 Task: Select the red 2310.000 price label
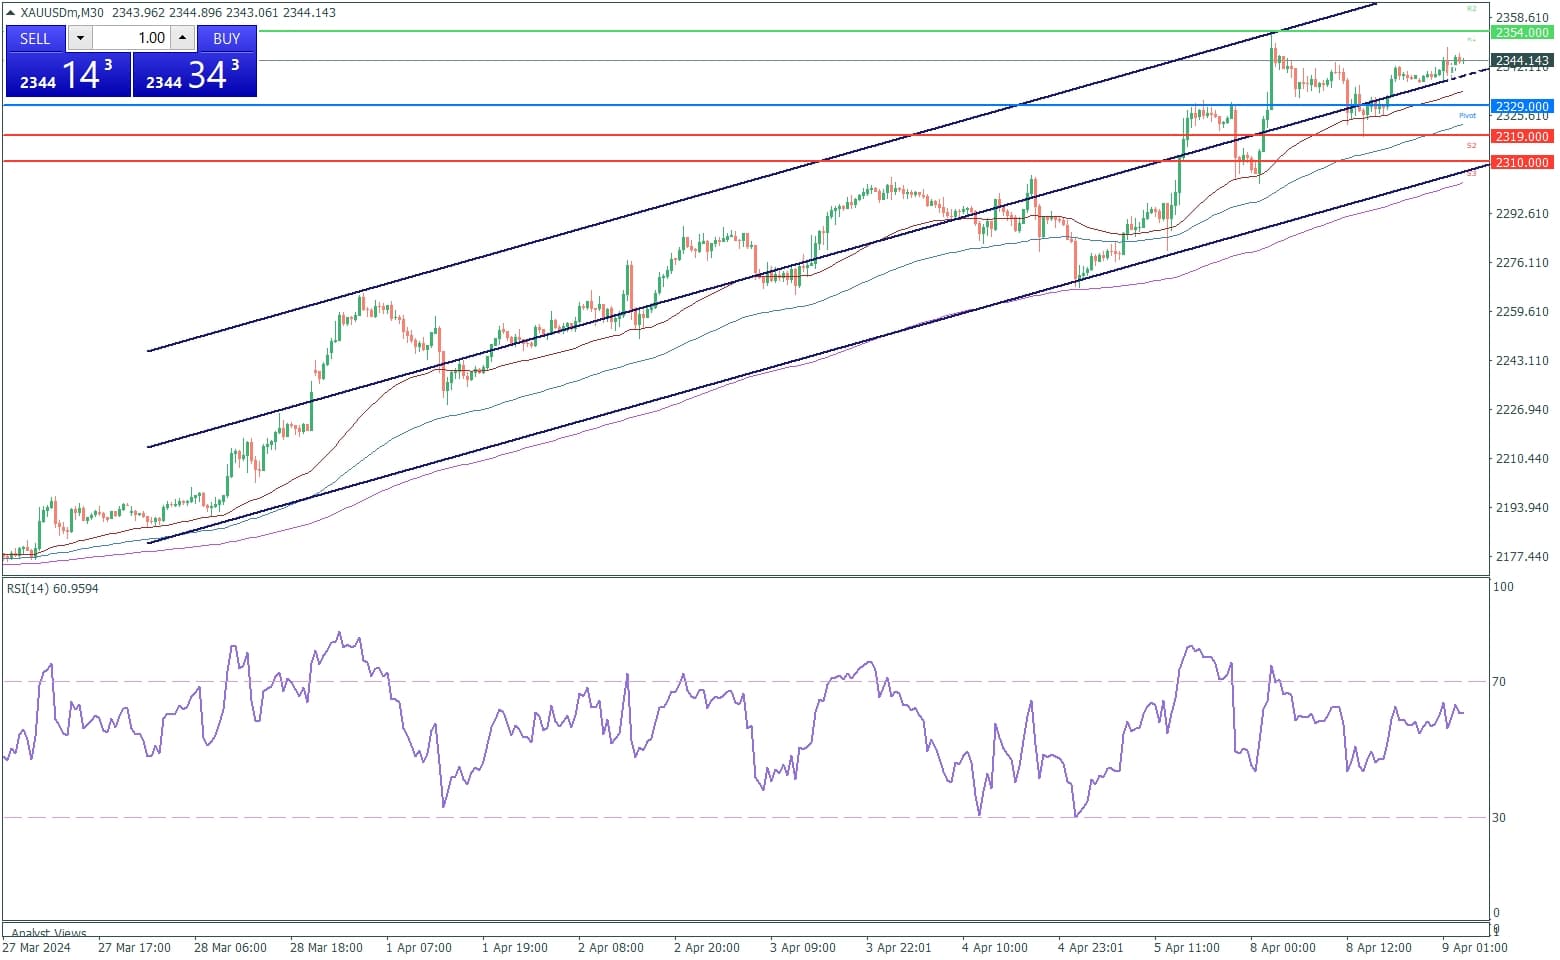1522,162
